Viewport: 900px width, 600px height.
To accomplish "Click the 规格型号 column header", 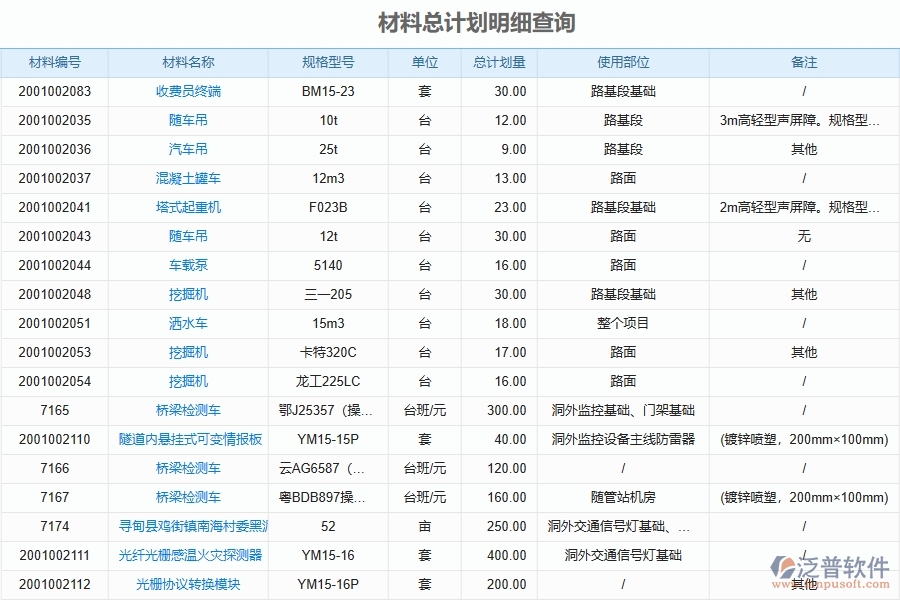I will tap(327, 61).
